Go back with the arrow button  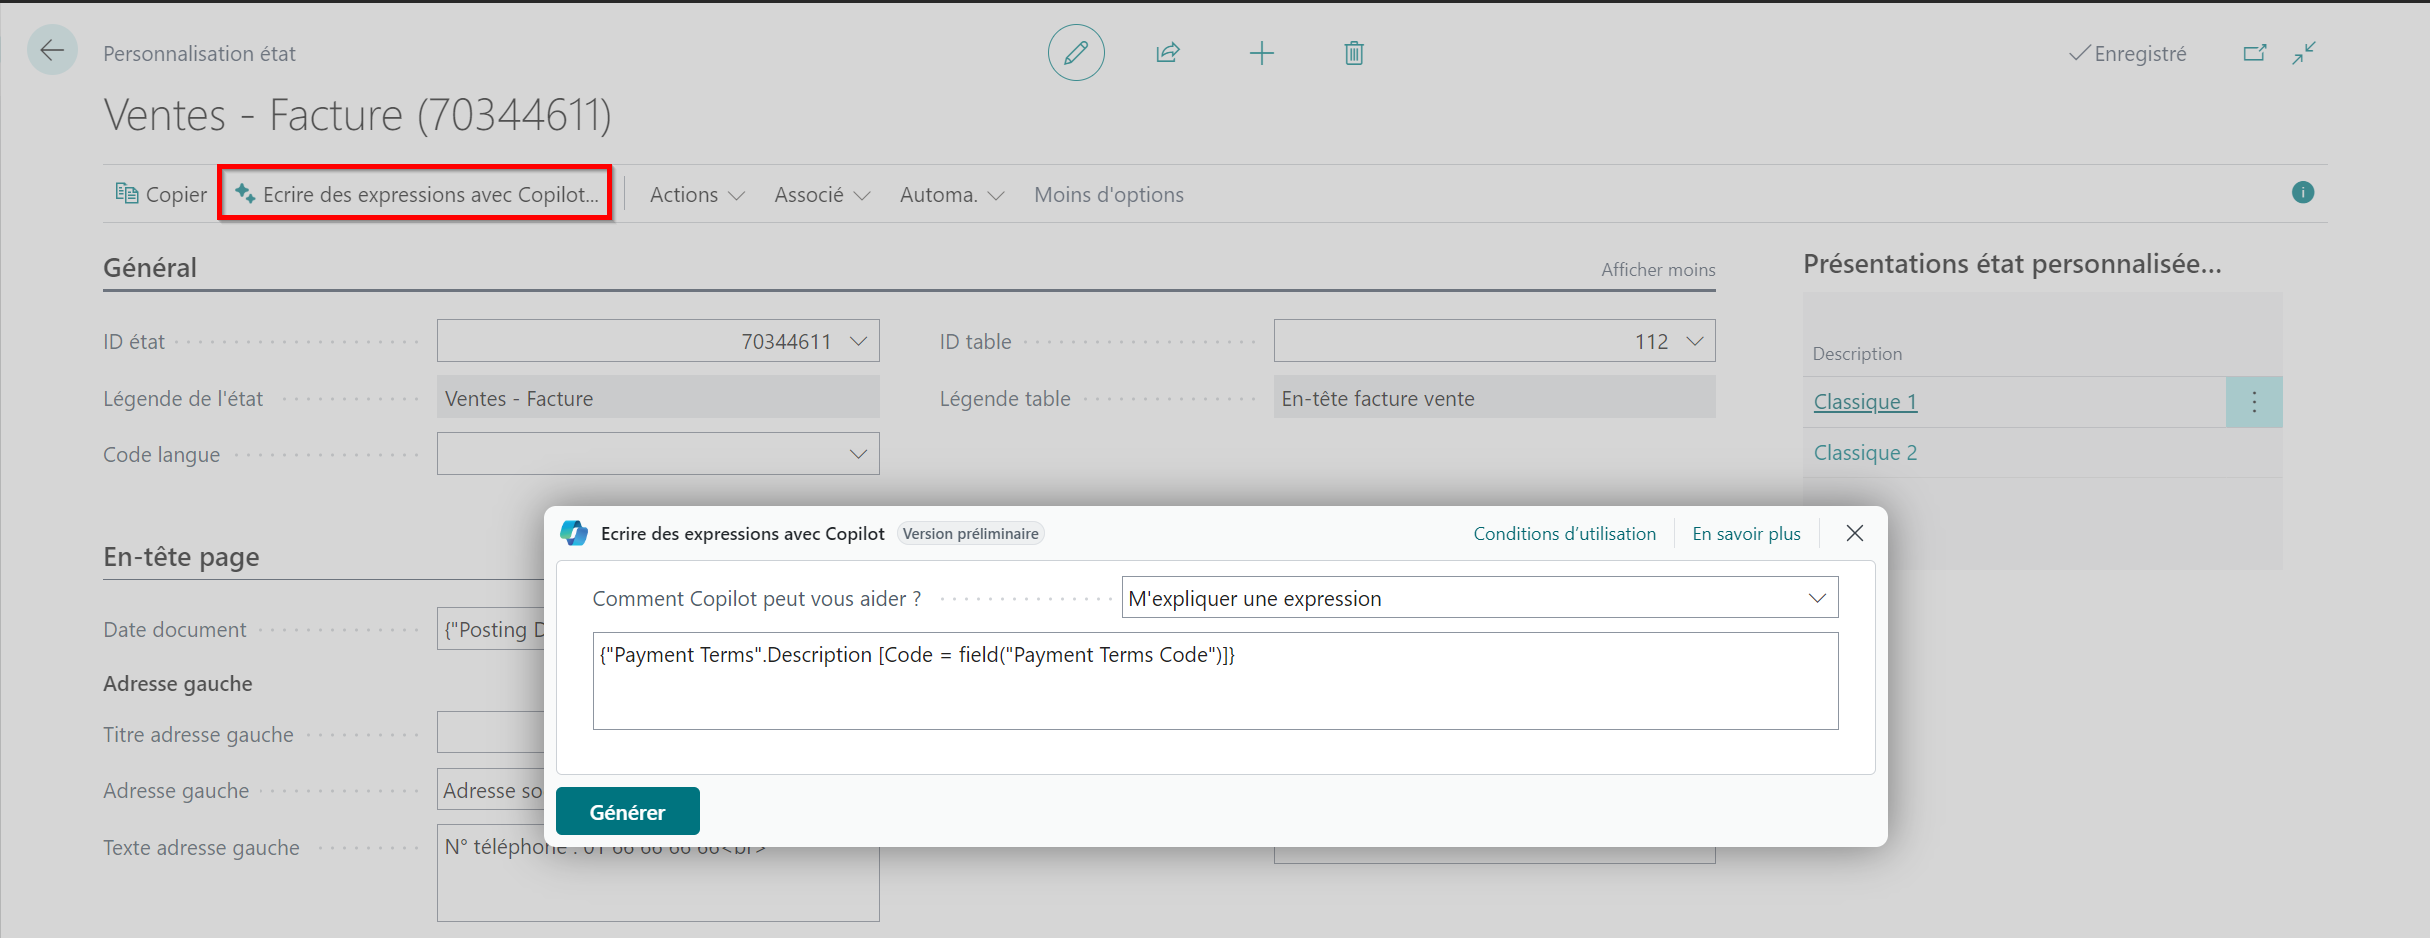[52, 50]
